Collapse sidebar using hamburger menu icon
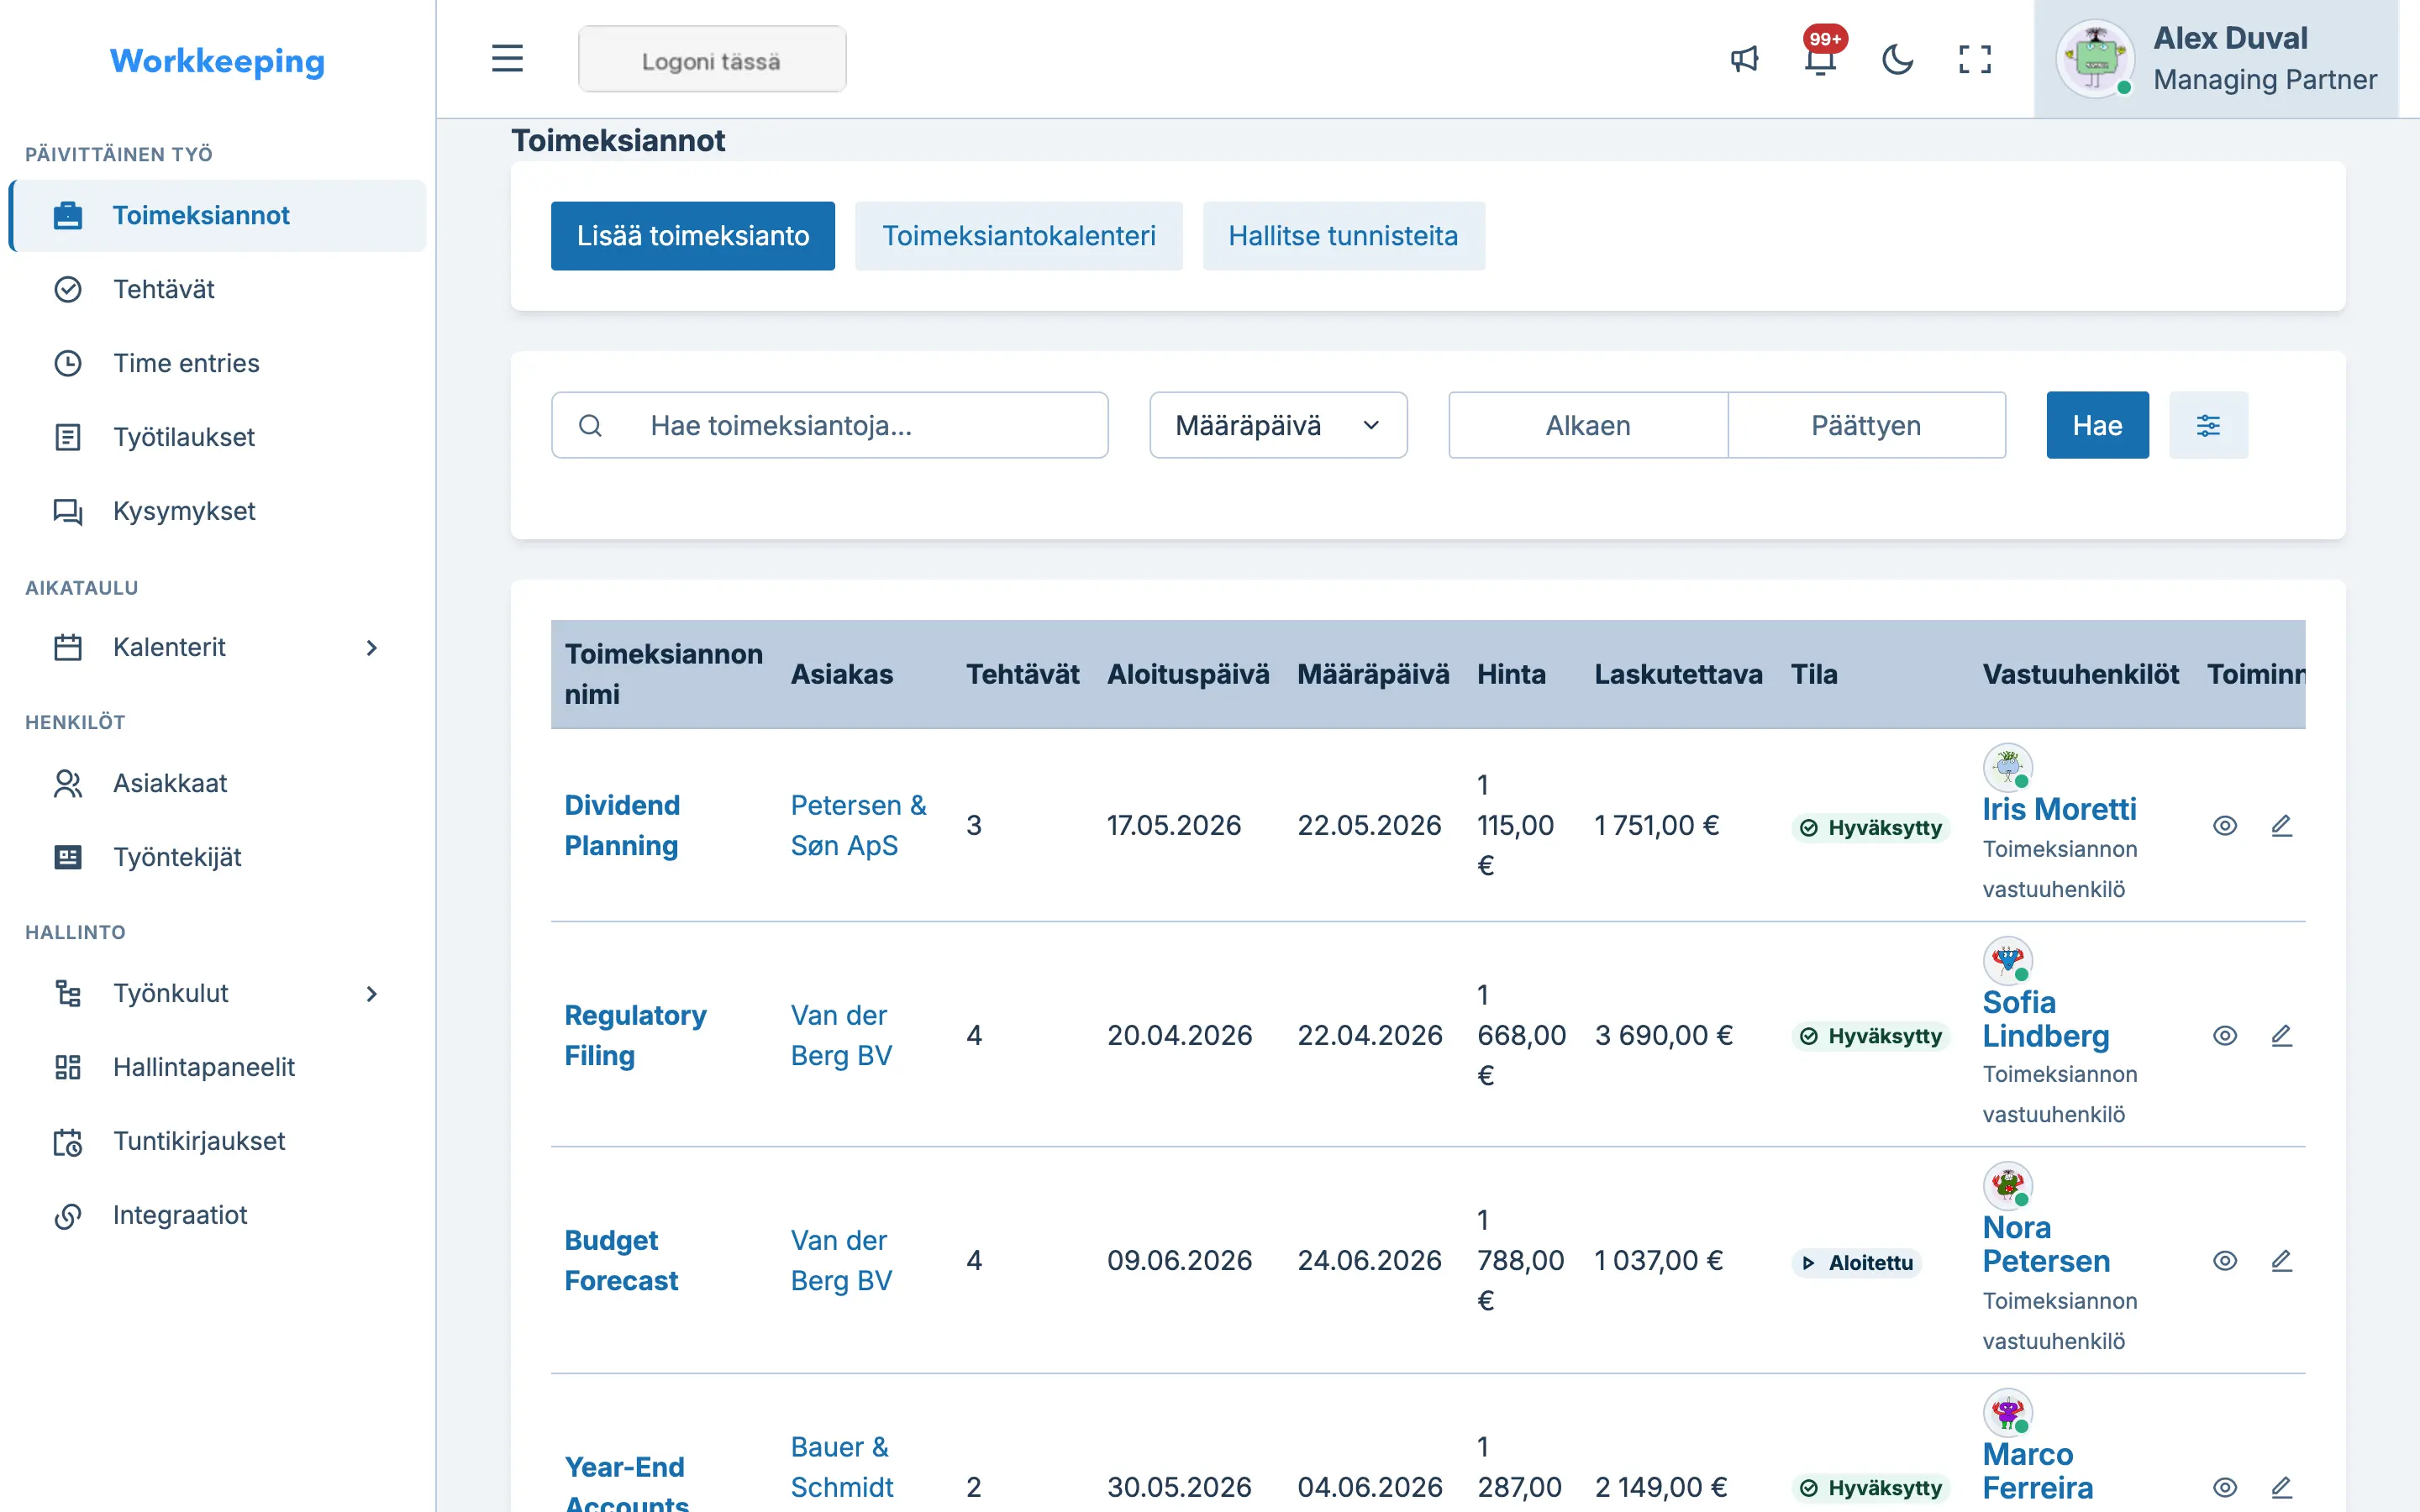Screen dimensions: 2420x1512 (x=507, y=58)
